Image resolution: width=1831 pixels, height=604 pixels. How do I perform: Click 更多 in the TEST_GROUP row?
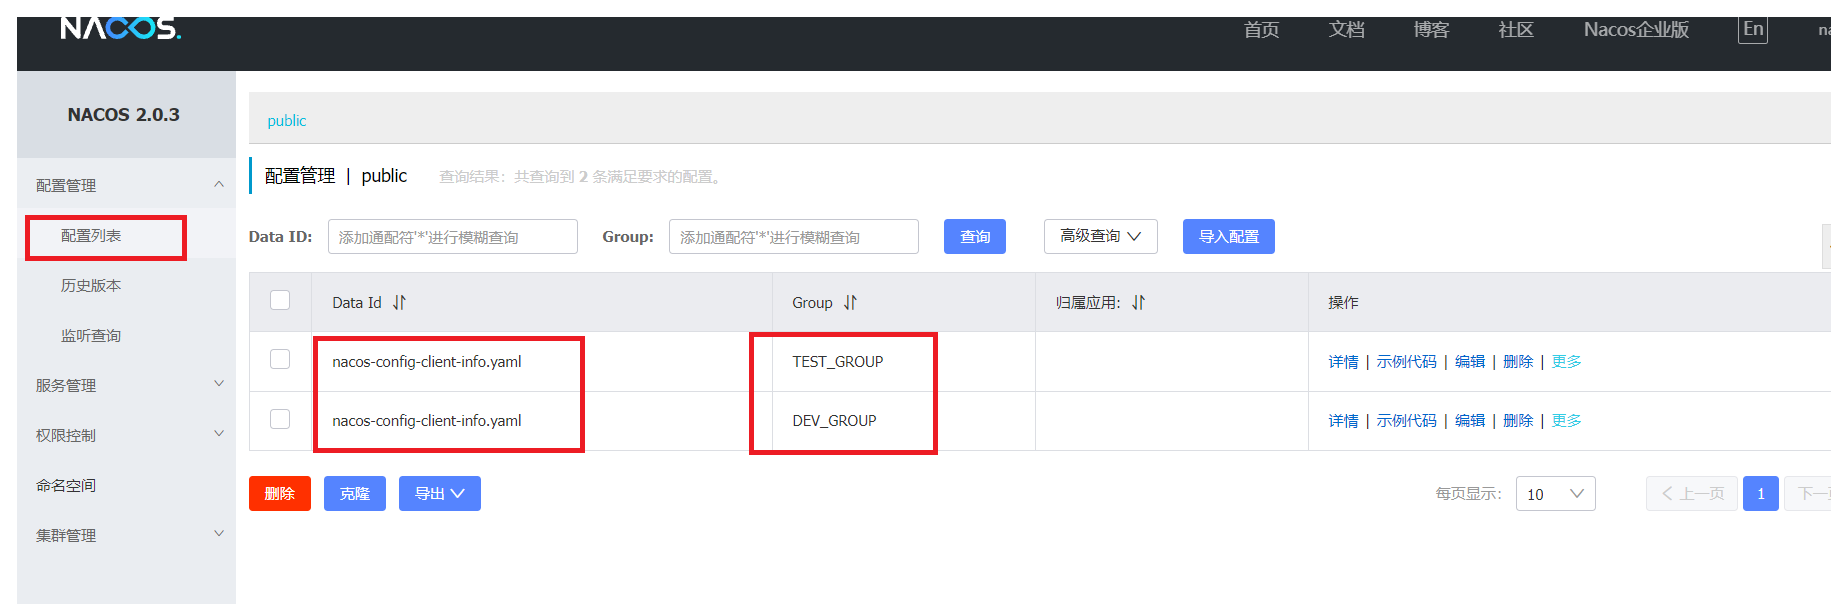(x=1566, y=361)
